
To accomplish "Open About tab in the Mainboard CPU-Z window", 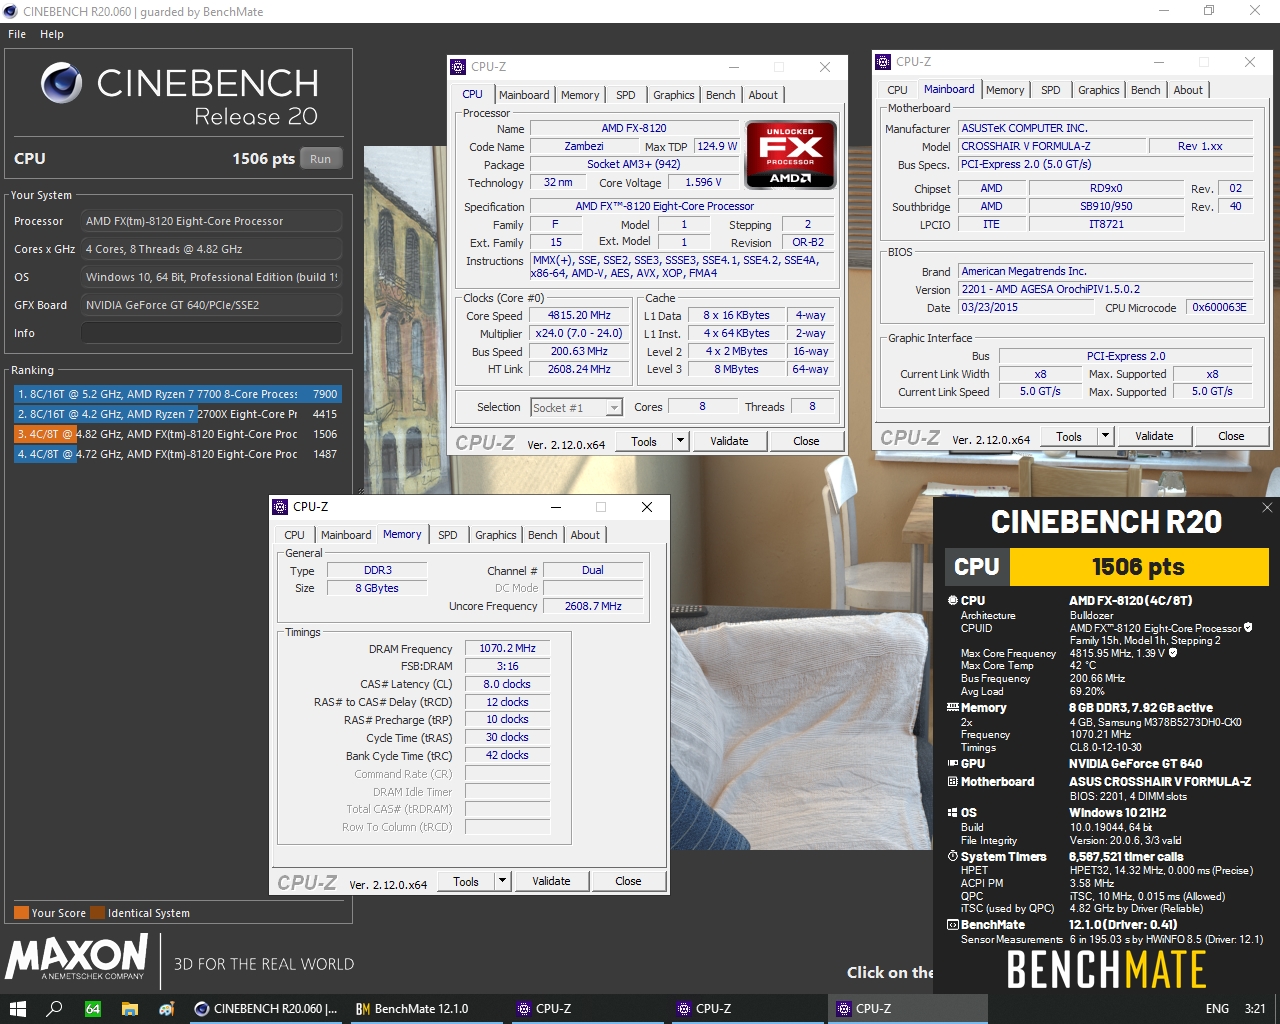I will (1188, 90).
